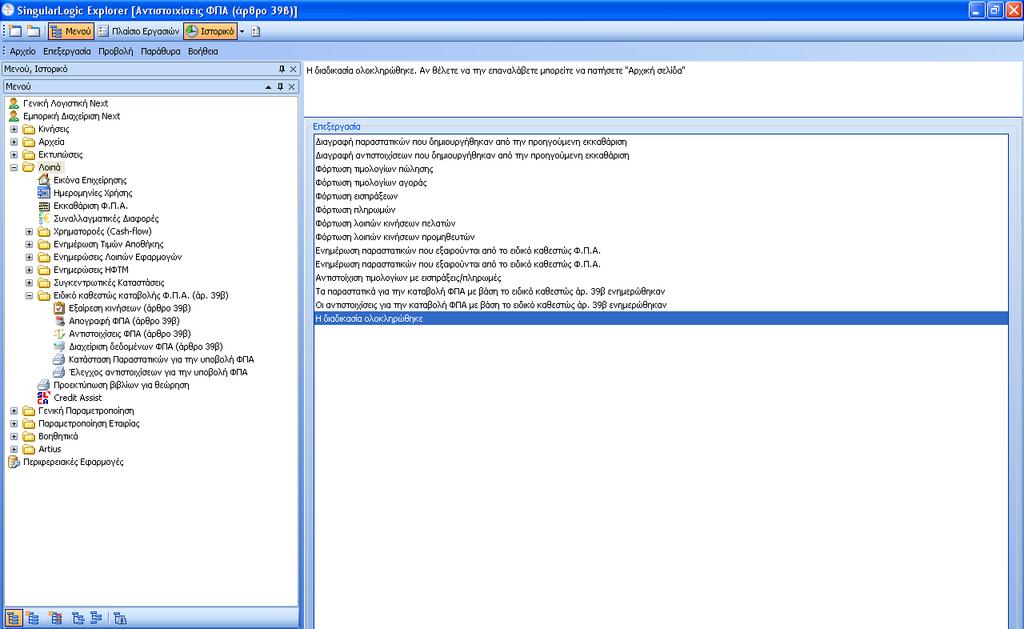
Task: Open the Επεξεργασία menu
Action: pyautogui.click(x=67, y=51)
